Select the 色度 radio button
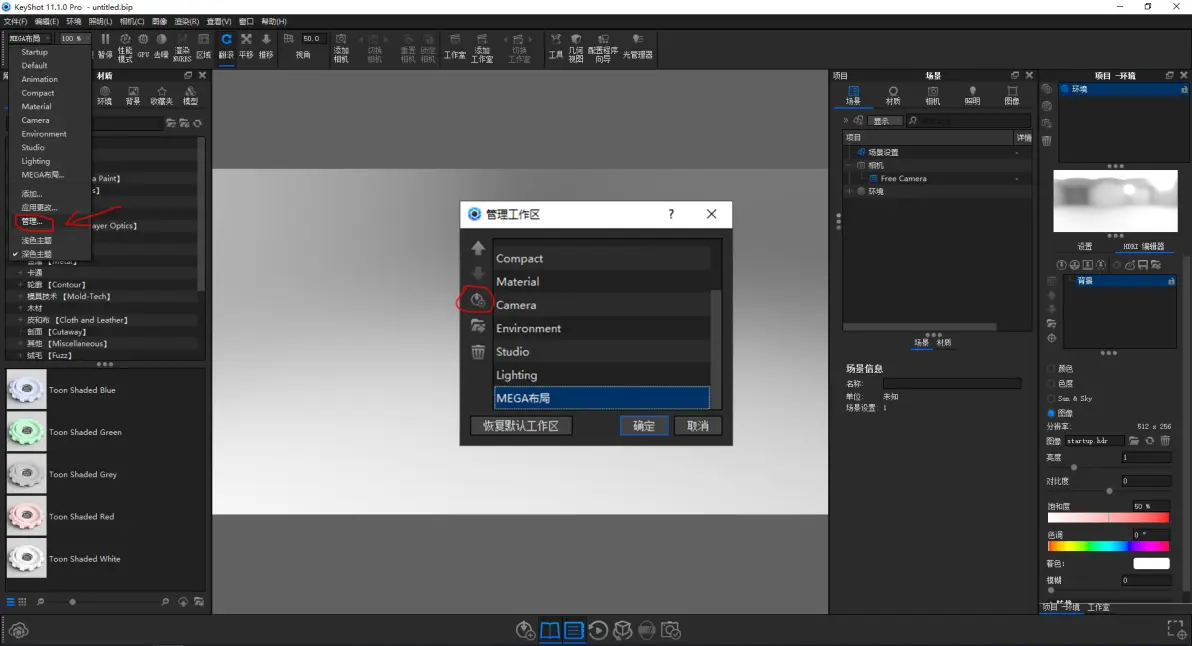 point(1051,384)
